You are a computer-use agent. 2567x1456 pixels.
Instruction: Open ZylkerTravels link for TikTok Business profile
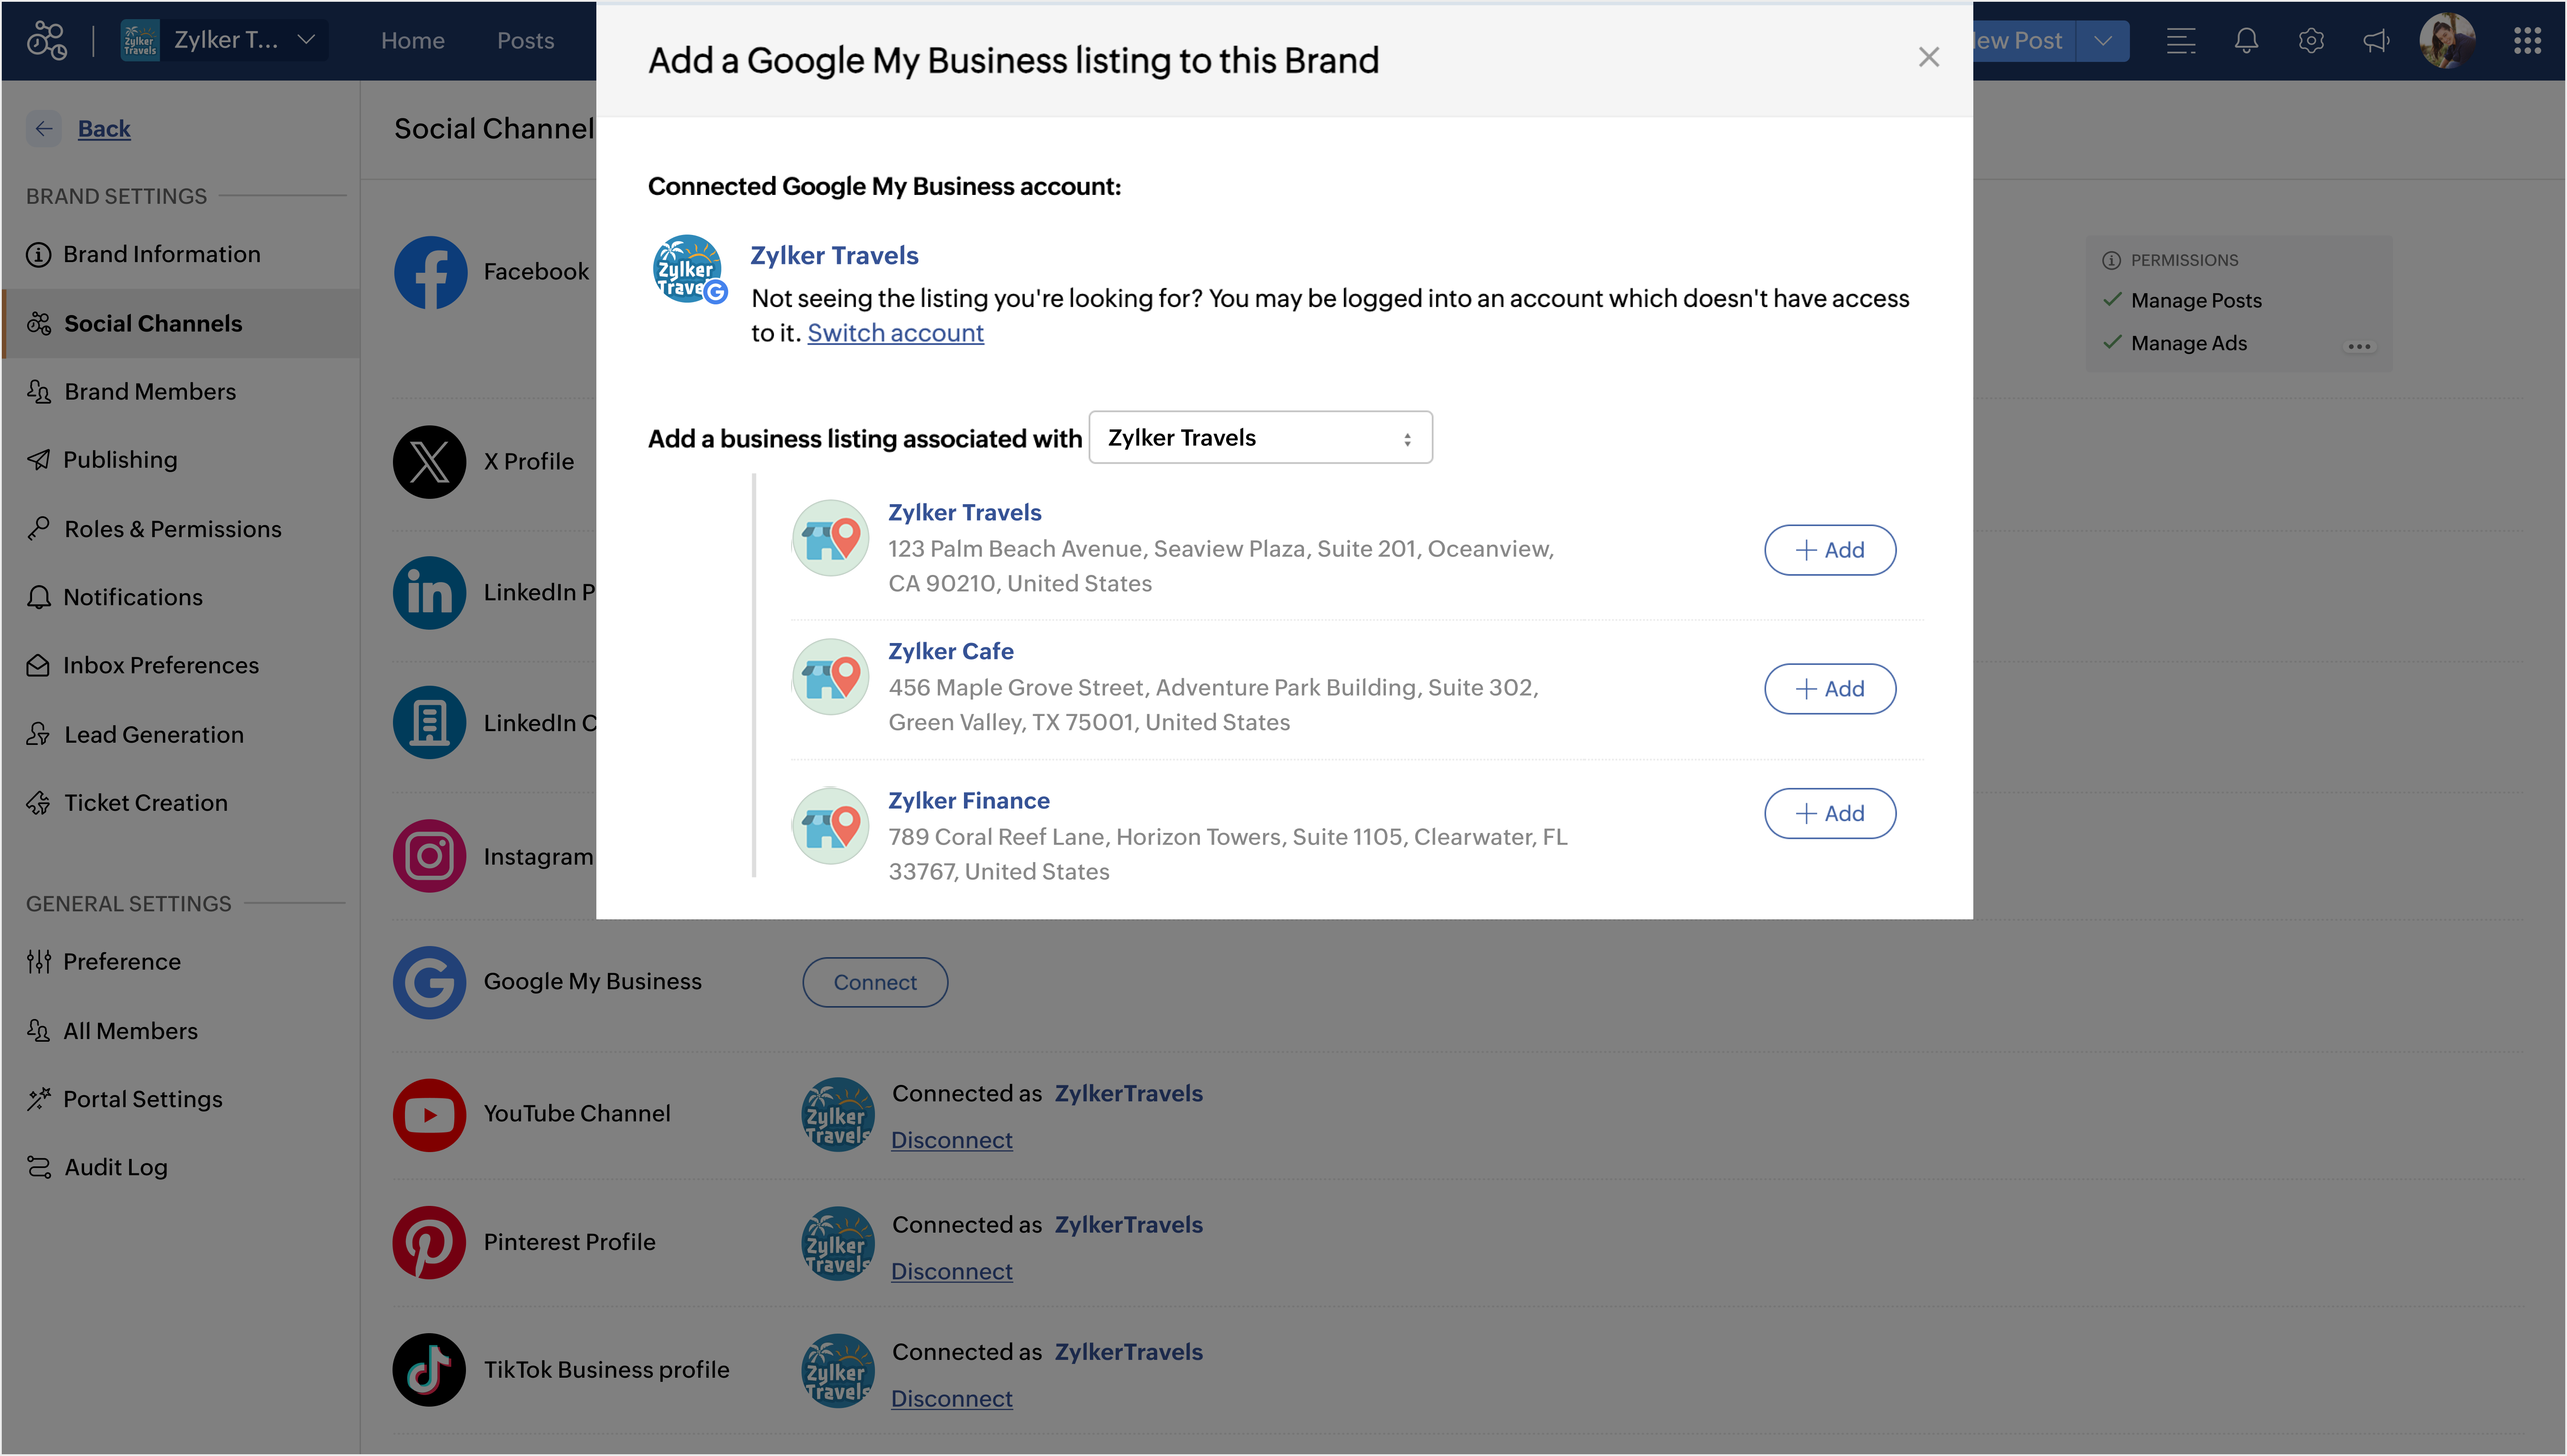1128,1351
